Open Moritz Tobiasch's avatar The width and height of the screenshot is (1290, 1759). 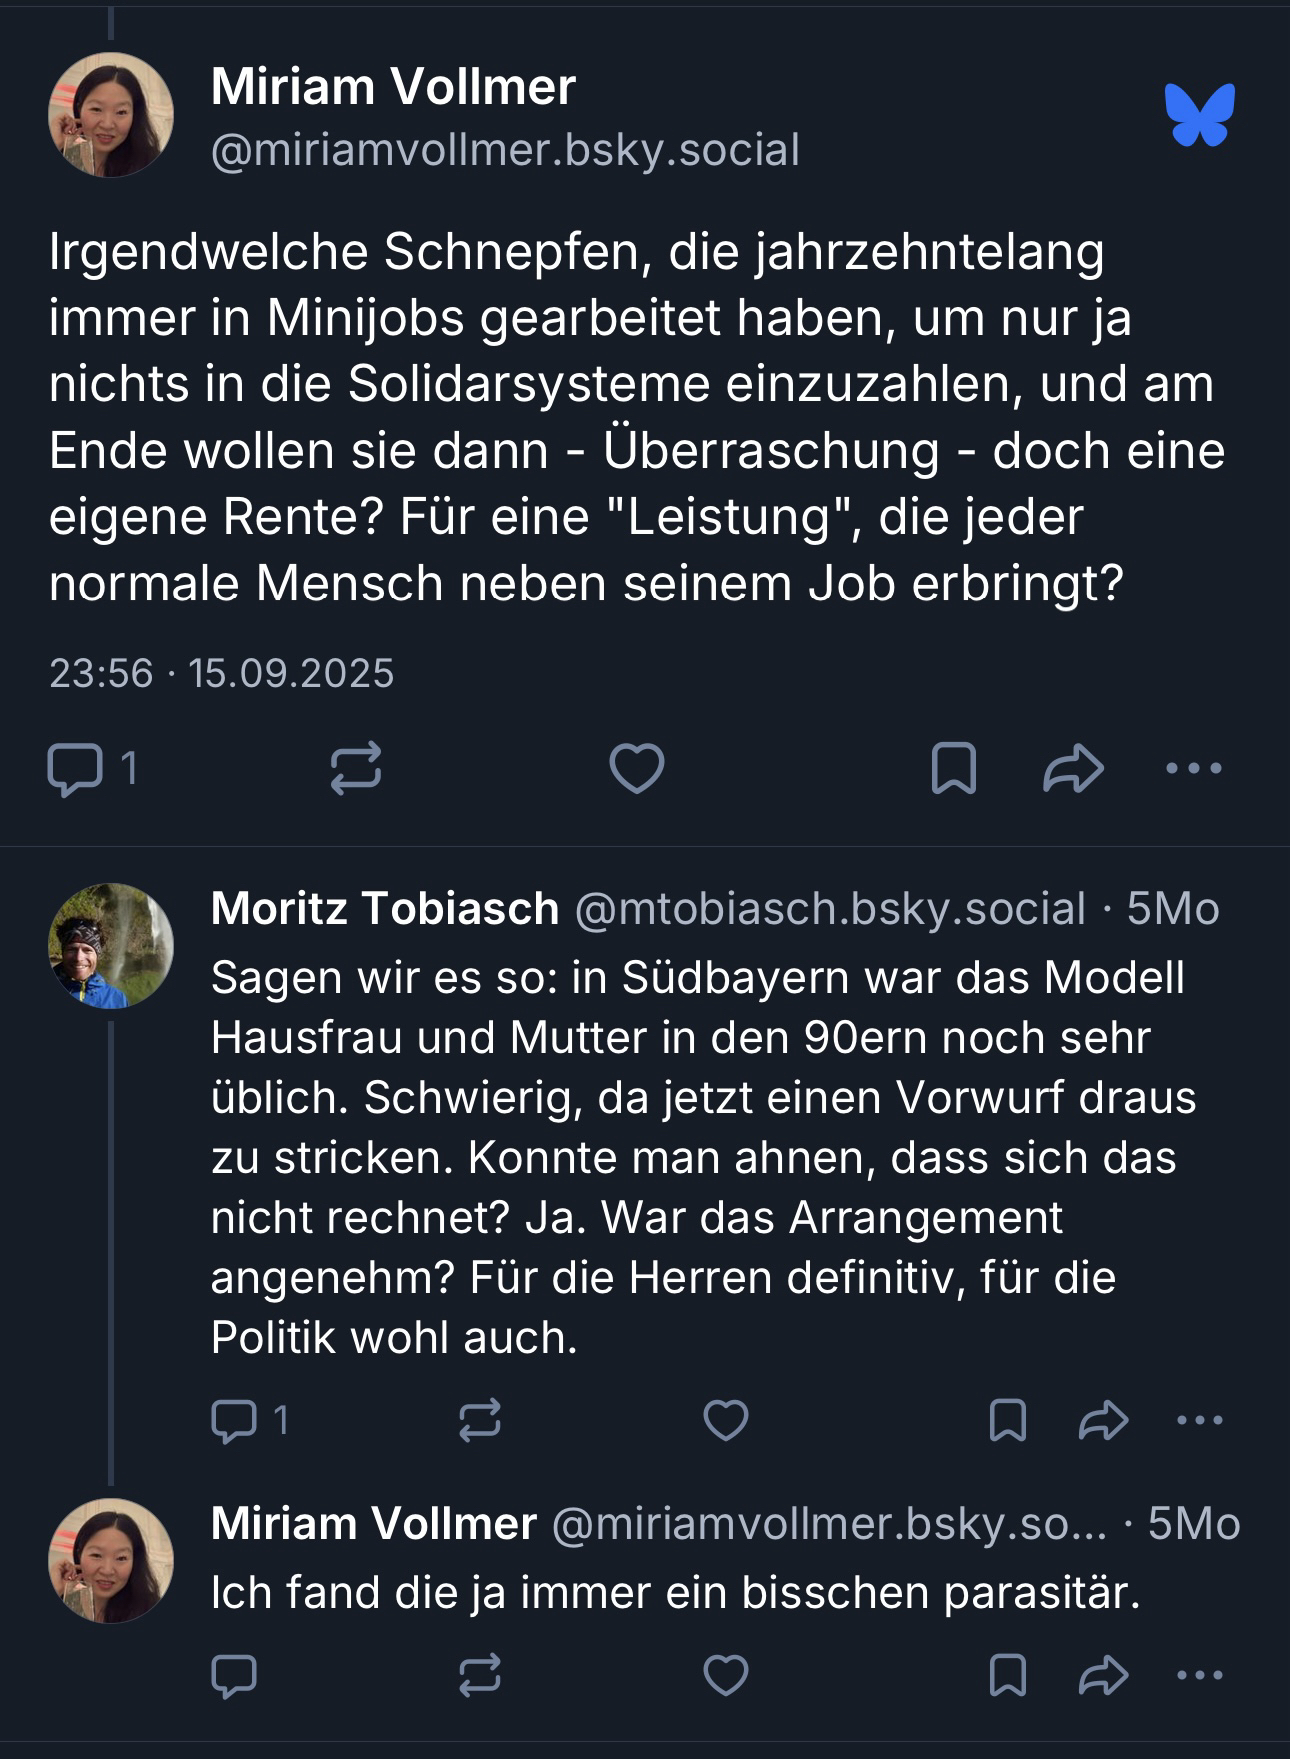(111, 945)
